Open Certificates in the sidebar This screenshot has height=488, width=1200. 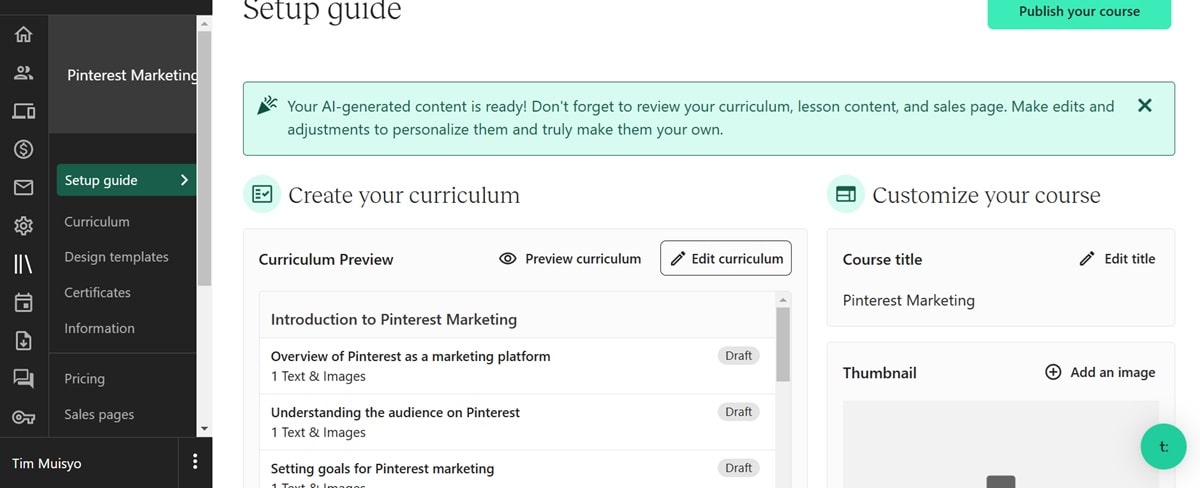point(97,293)
